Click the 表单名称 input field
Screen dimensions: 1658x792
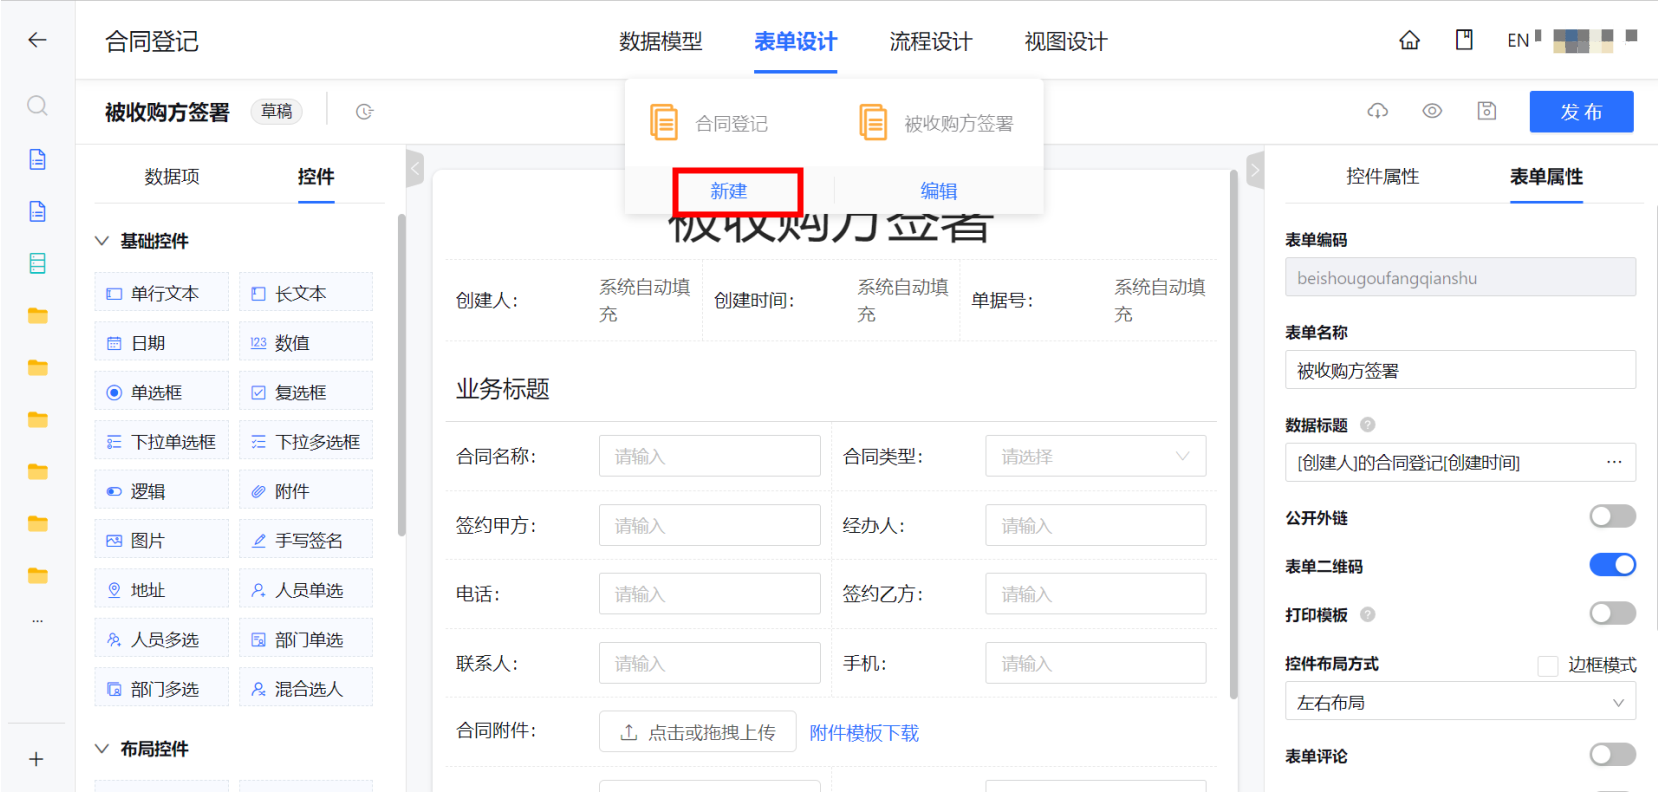click(x=1460, y=370)
